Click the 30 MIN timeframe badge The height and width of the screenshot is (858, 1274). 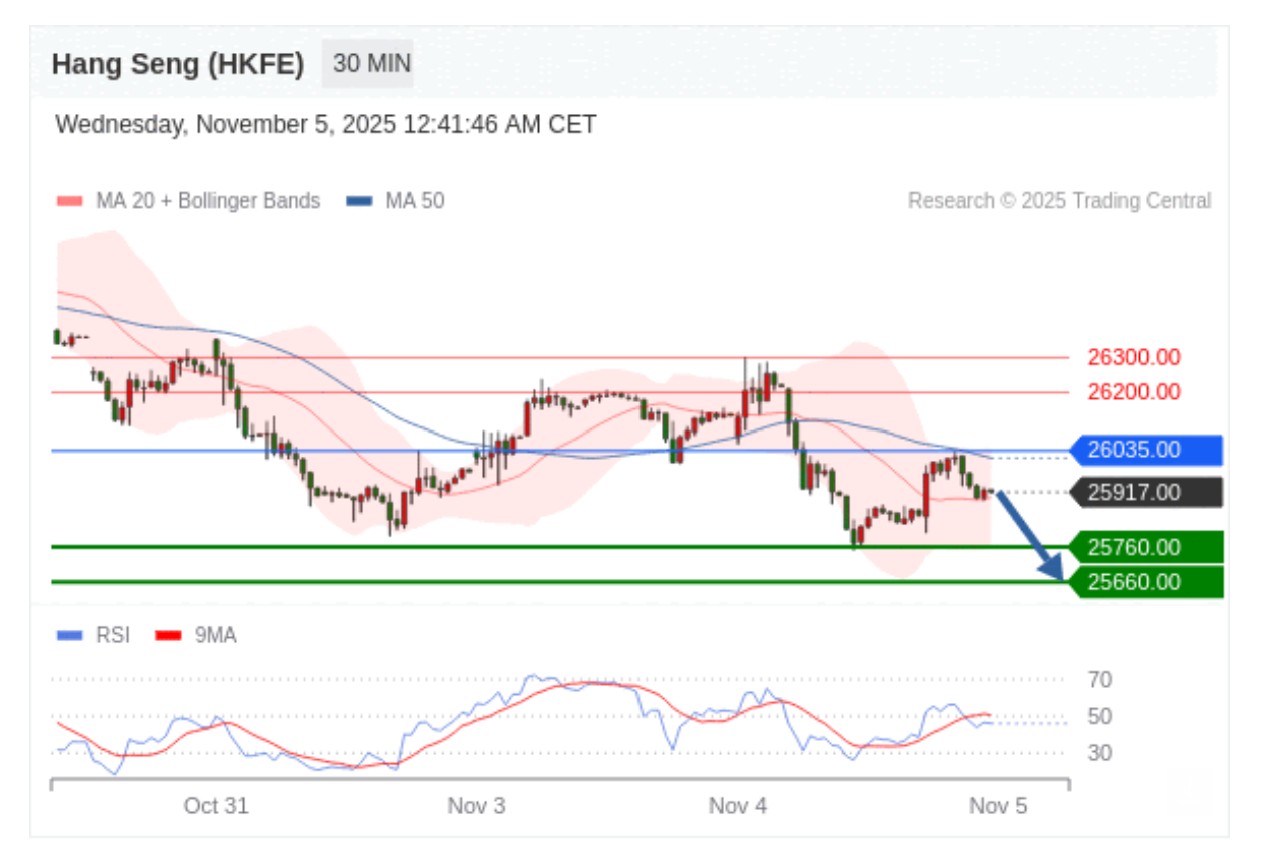[371, 64]
